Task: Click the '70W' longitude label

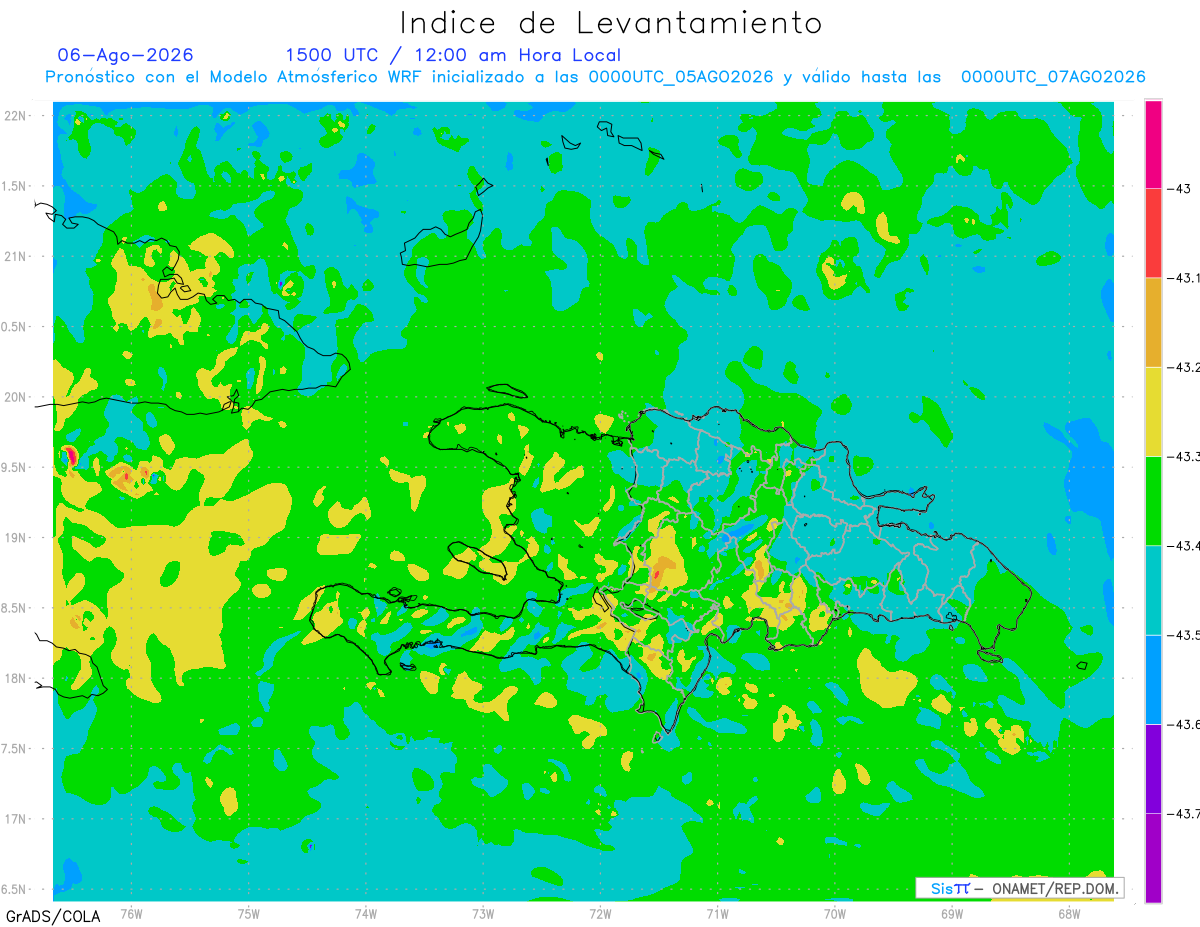Action: [x=835, y=914]
